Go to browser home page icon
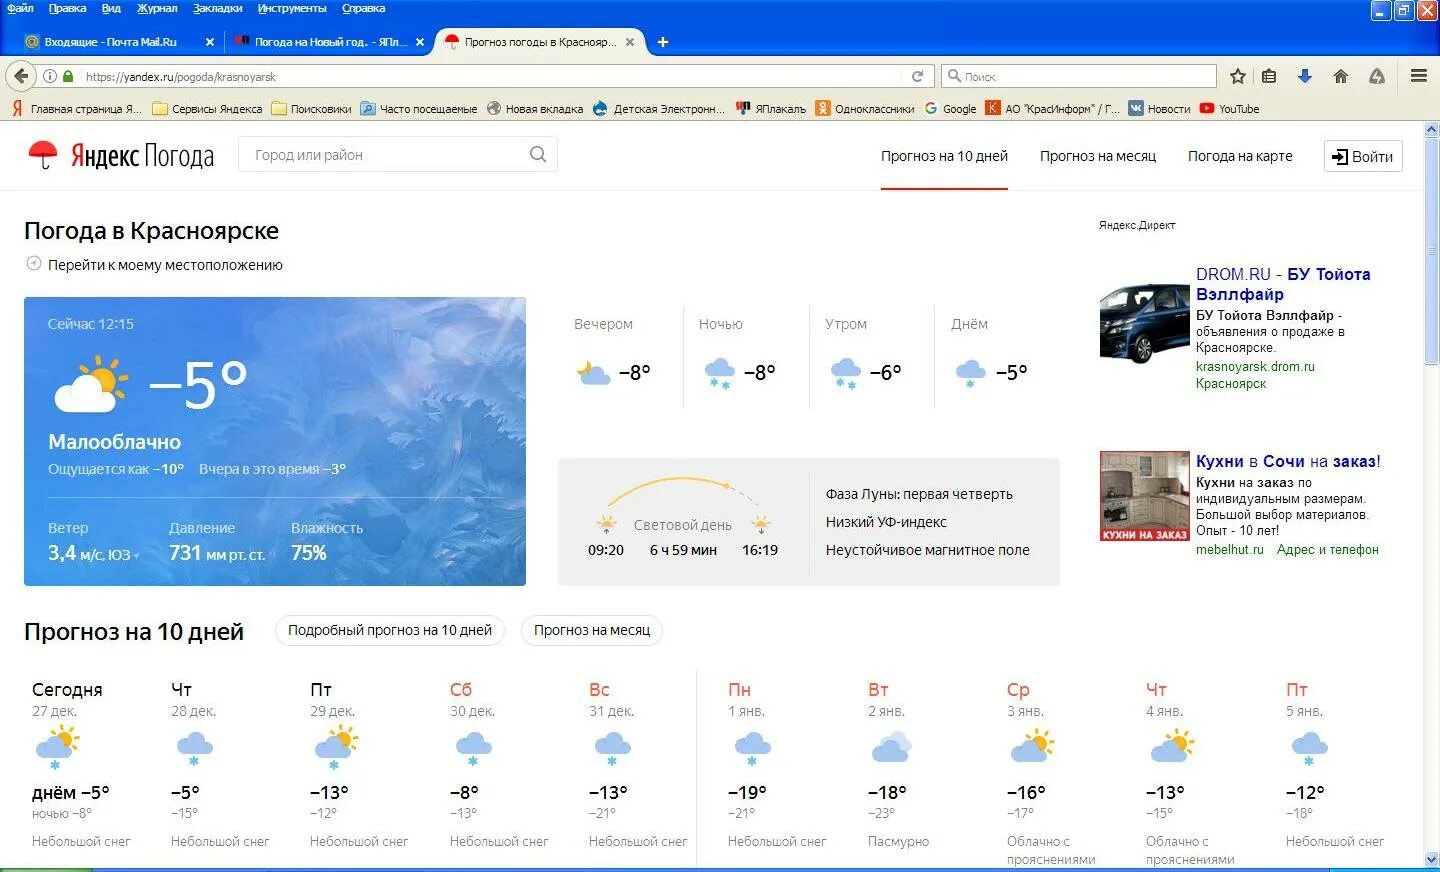This screenshot has width=1440, height=872. 1341,76
